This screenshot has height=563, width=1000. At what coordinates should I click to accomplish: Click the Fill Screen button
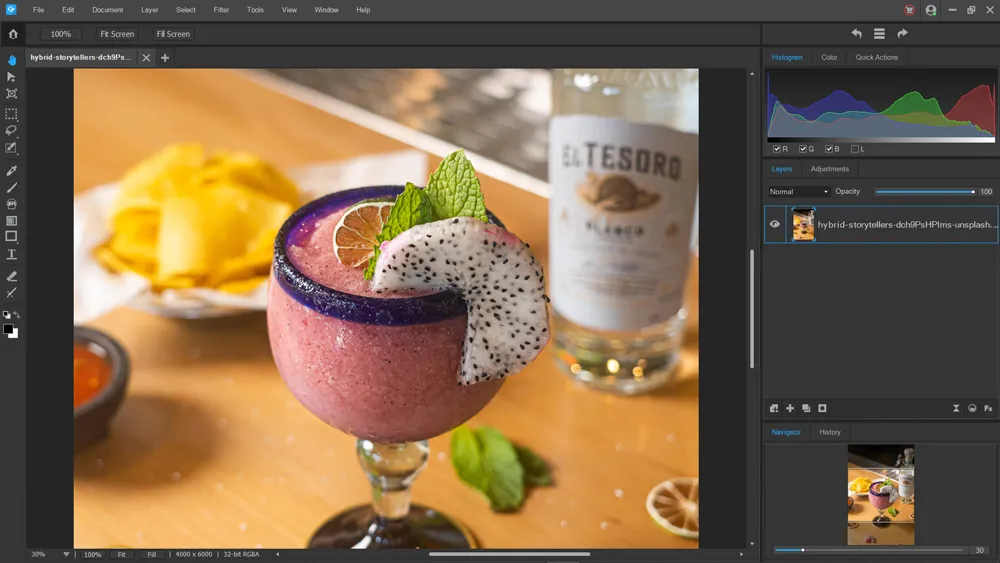pos(173,34)
